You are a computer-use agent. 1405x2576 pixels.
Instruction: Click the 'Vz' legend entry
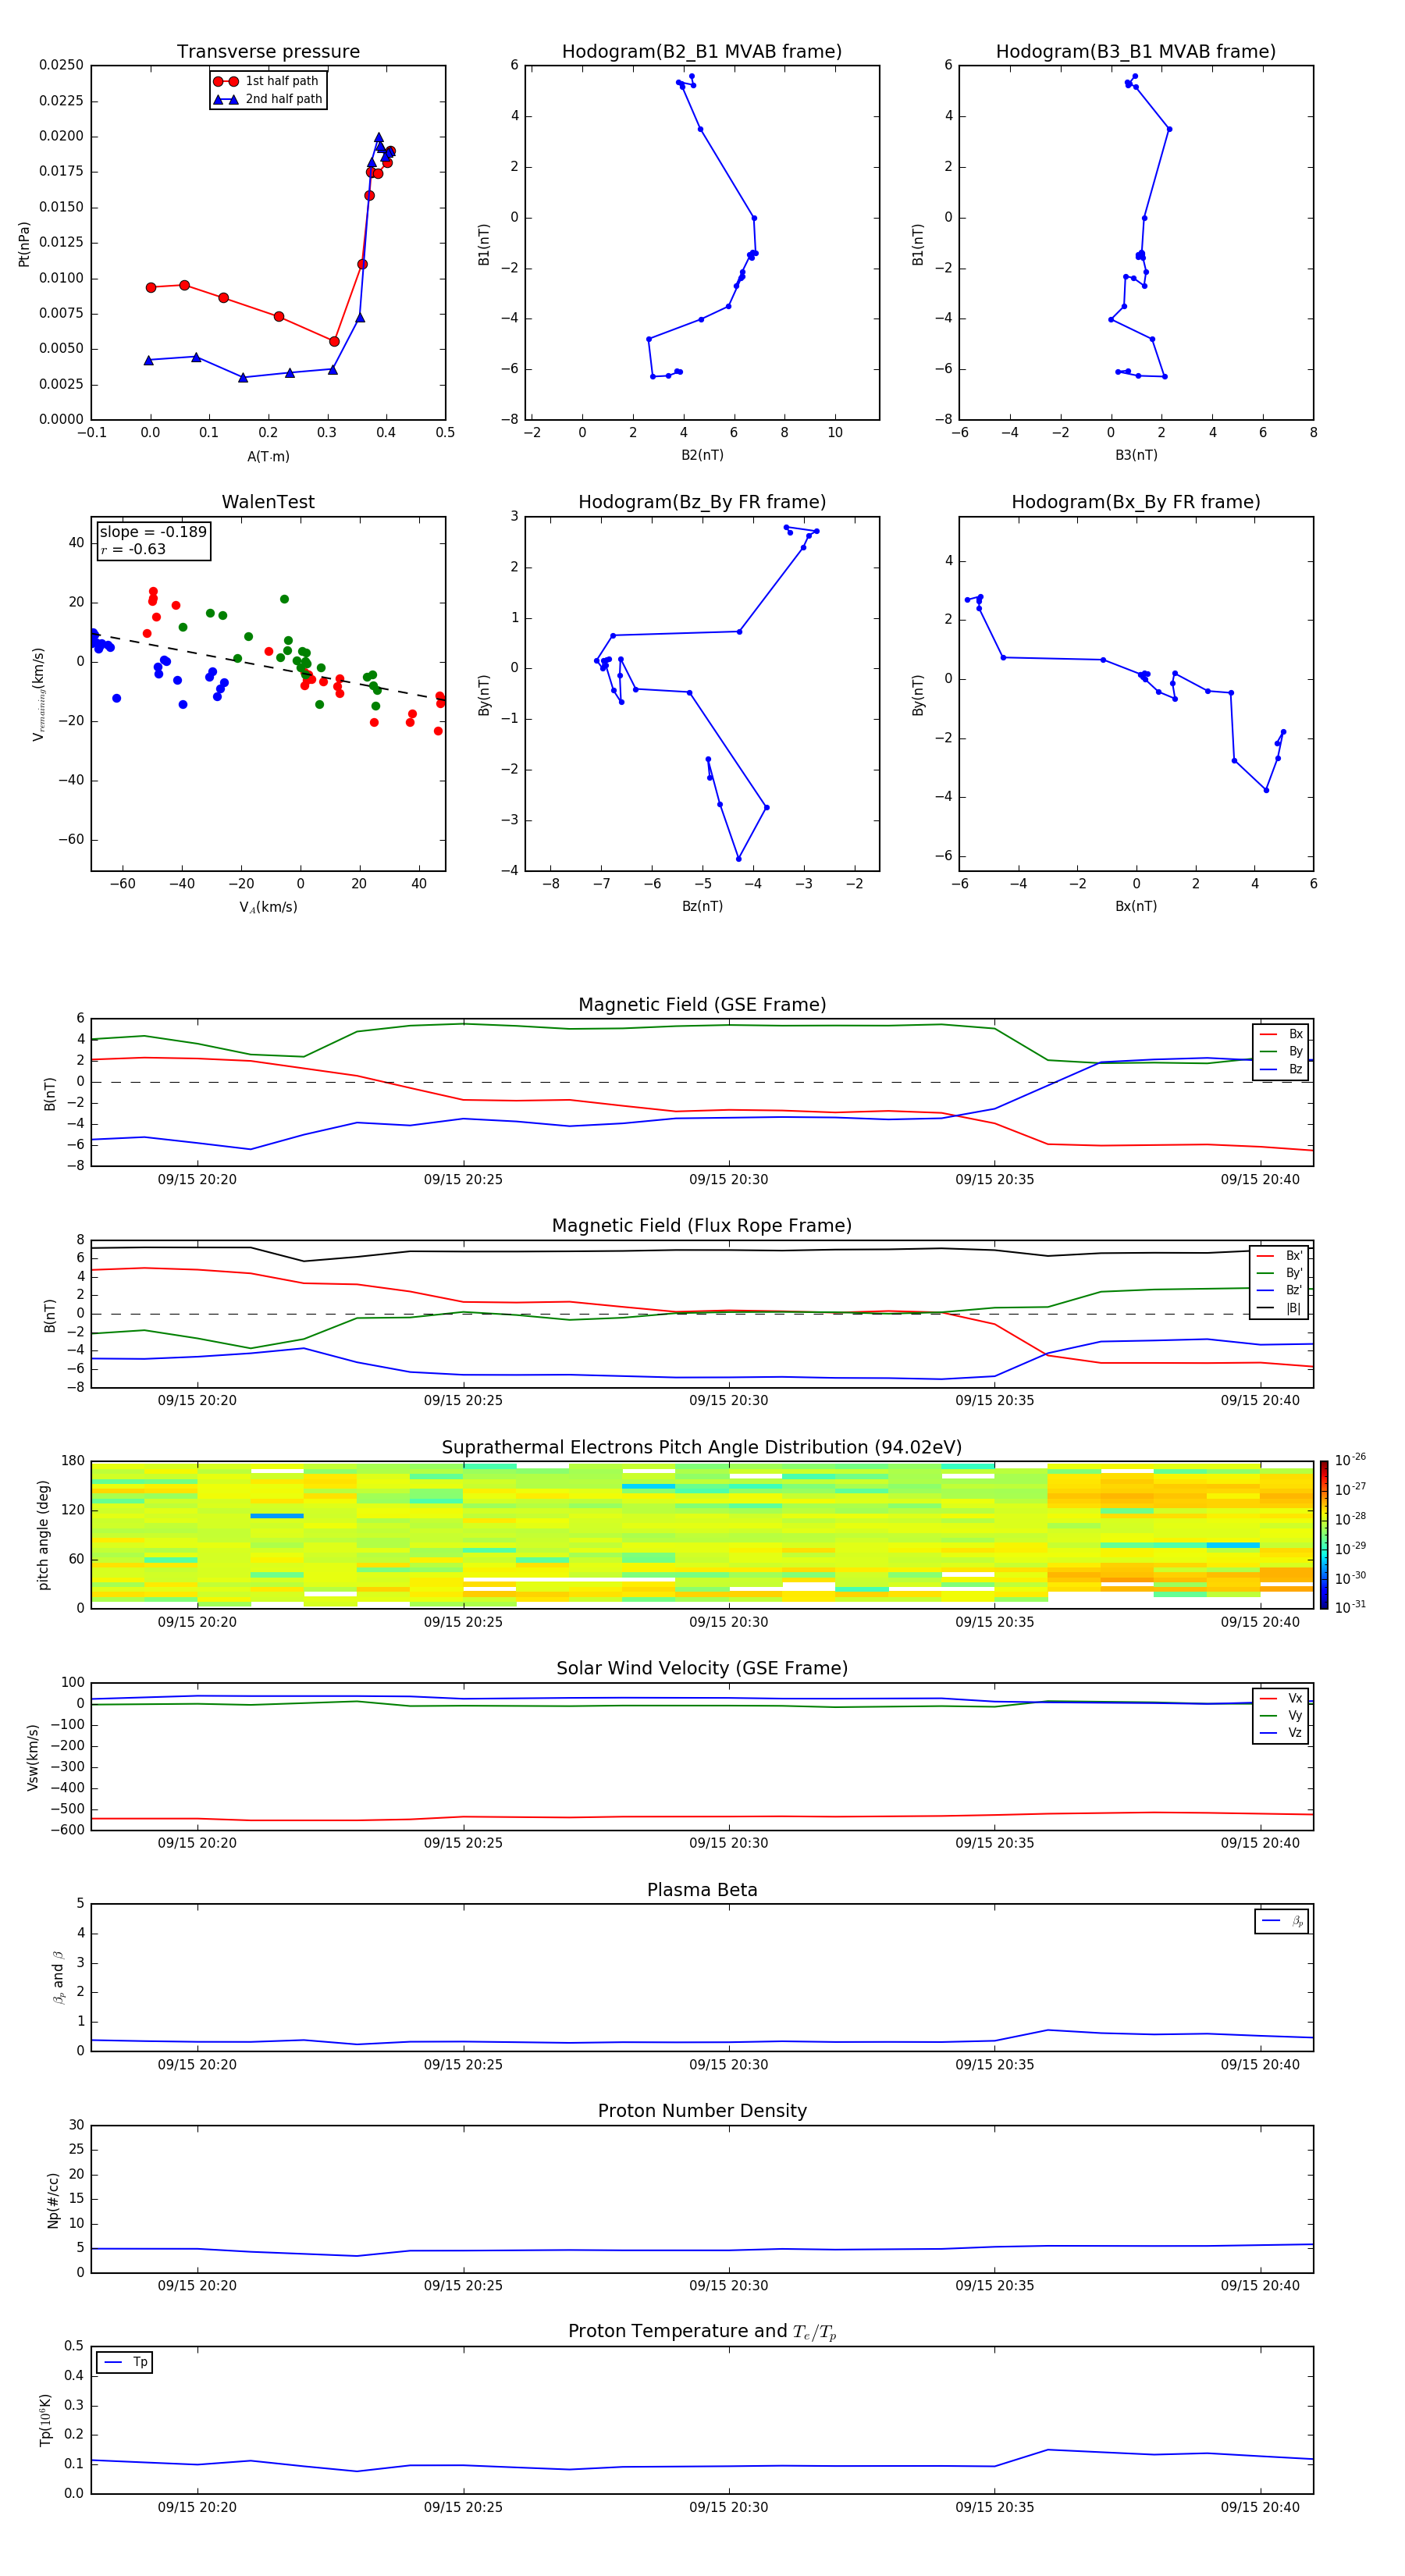click(x=1281, y=1733)
